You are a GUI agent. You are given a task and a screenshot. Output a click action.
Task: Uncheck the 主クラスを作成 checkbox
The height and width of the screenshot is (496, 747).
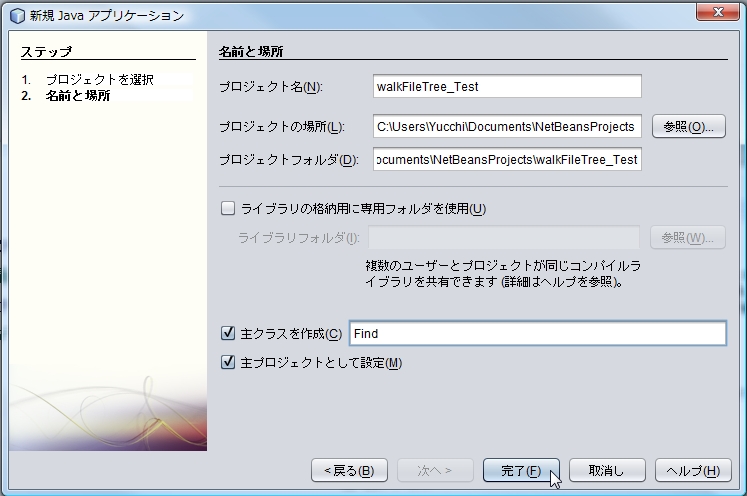pyautogui.click(x=228, y=334)
